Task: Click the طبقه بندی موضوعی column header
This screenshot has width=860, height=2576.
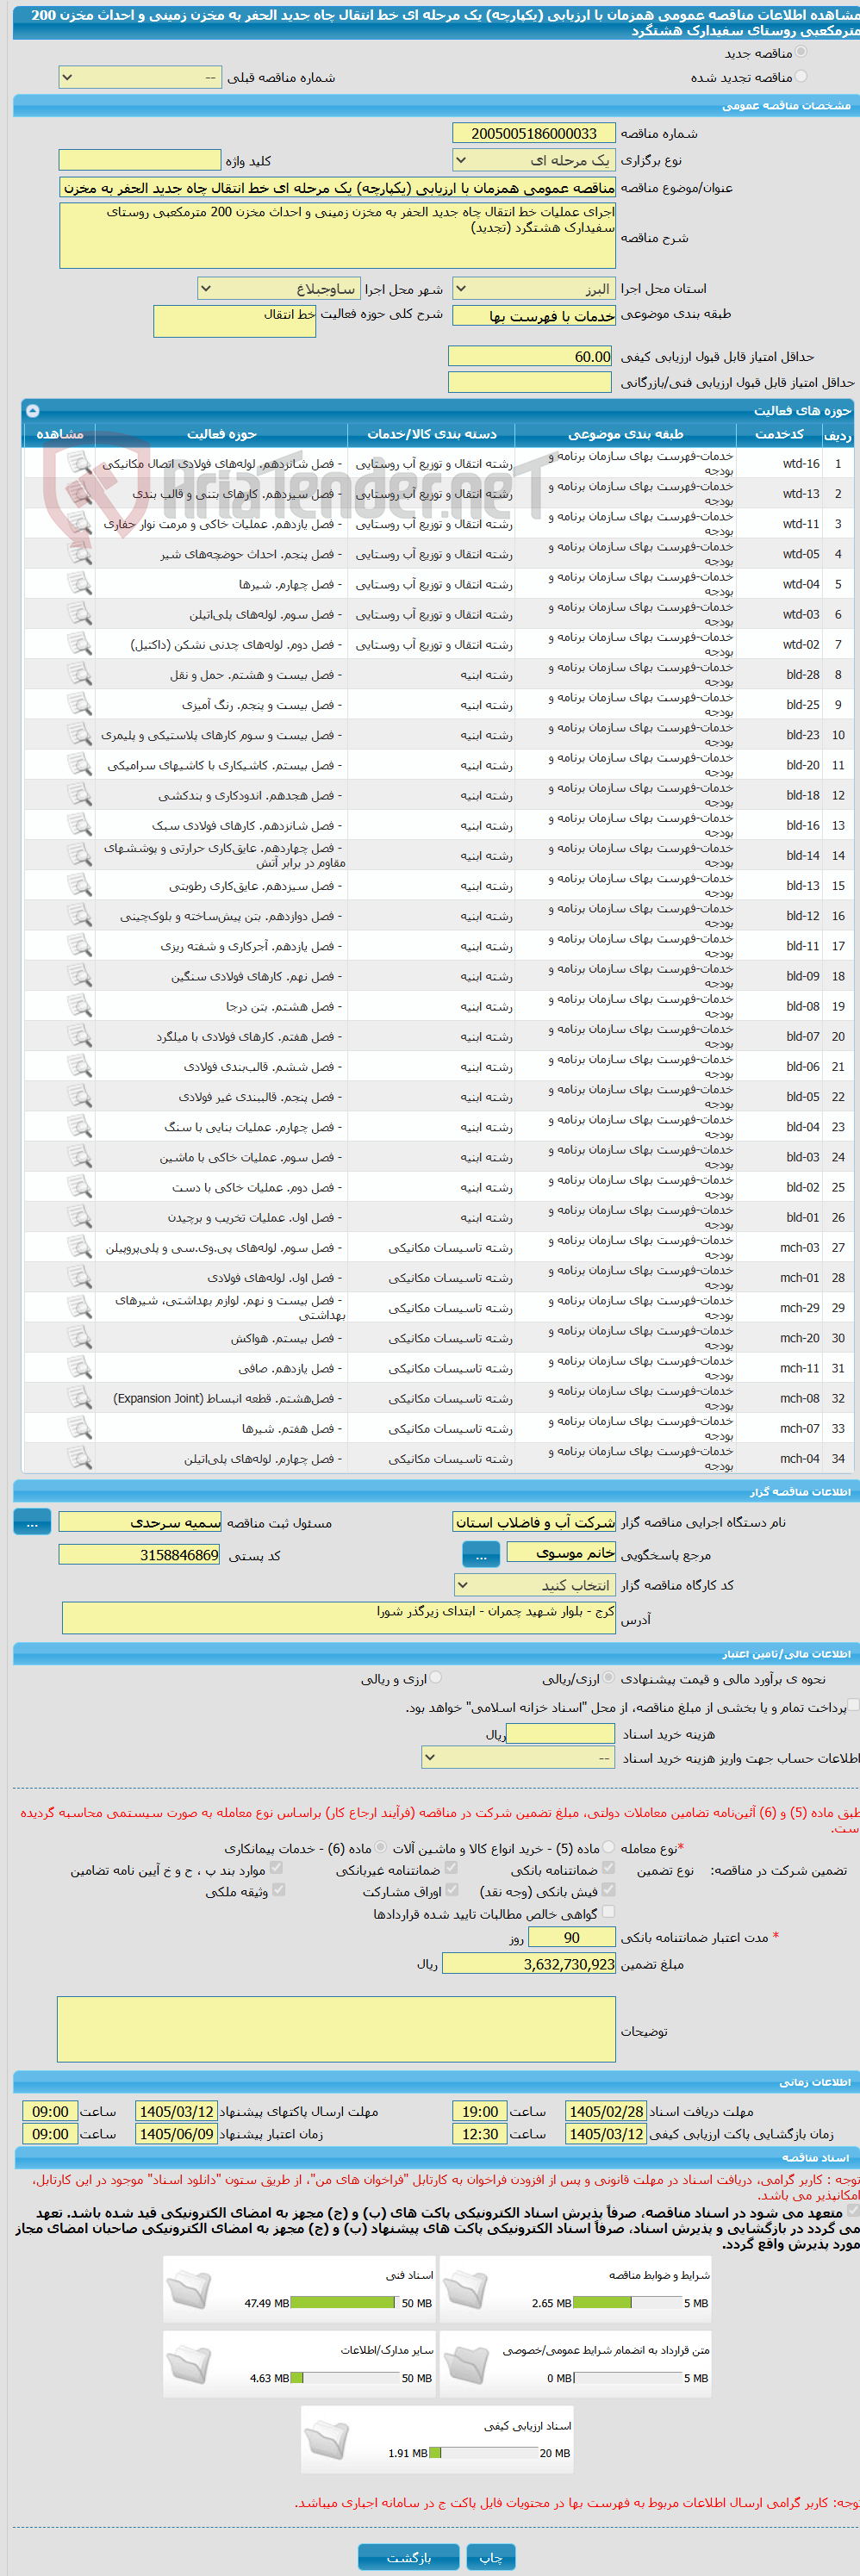Action: click(x=626, y=434)
